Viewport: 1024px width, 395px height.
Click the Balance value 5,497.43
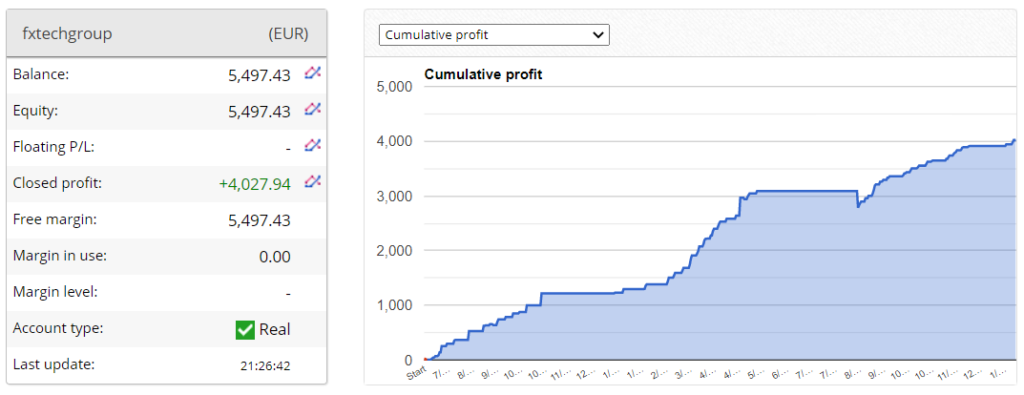[259, 76]
